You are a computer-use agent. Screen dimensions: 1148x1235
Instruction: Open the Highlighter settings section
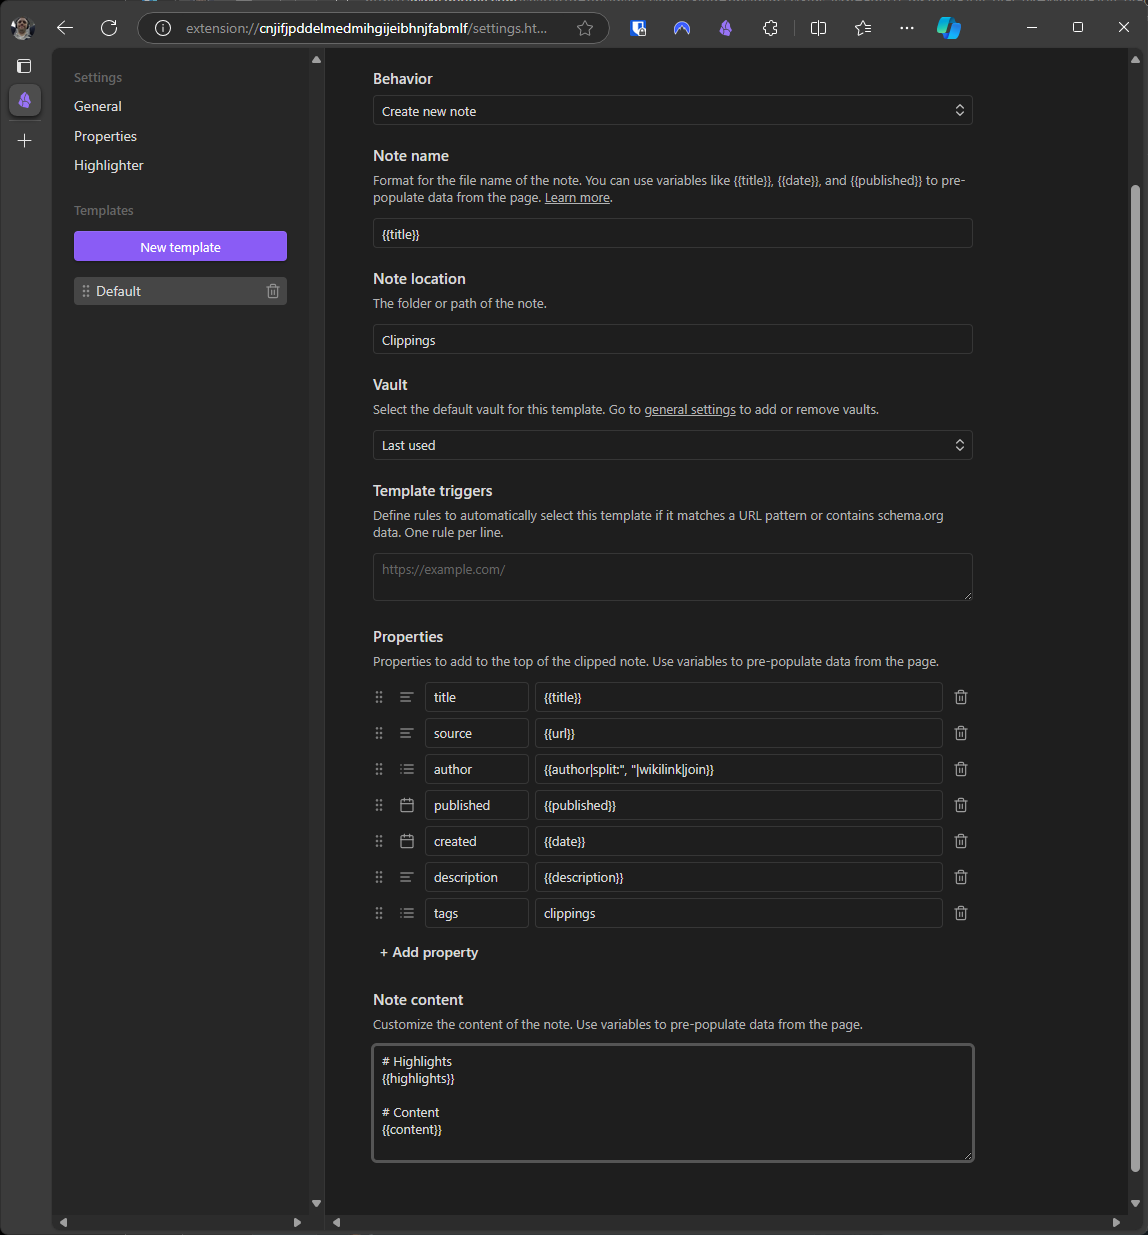[108, 165]
